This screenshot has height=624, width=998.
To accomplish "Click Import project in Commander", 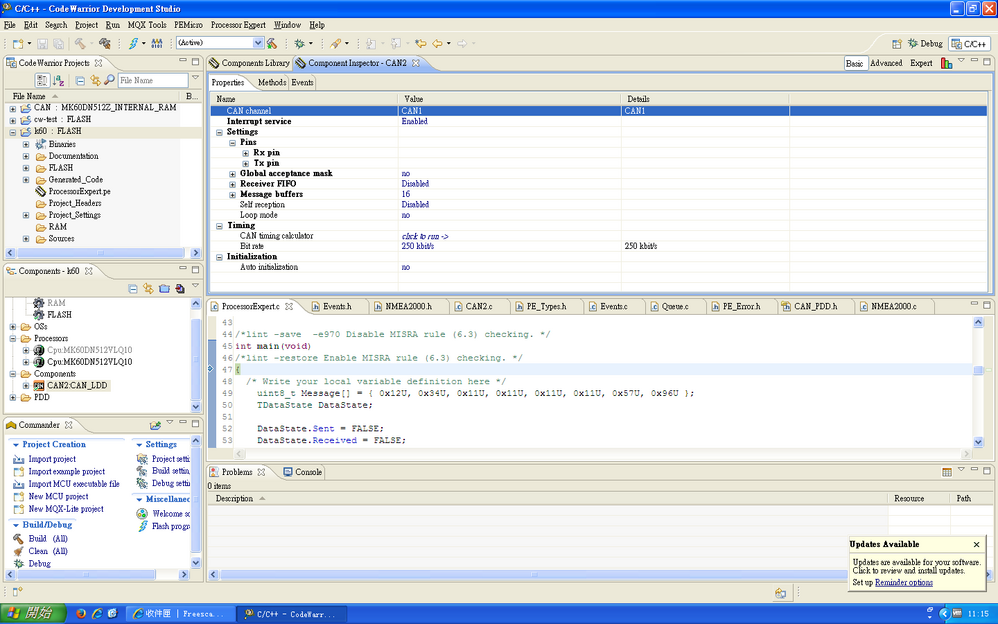I will click(x=52, y=459).
